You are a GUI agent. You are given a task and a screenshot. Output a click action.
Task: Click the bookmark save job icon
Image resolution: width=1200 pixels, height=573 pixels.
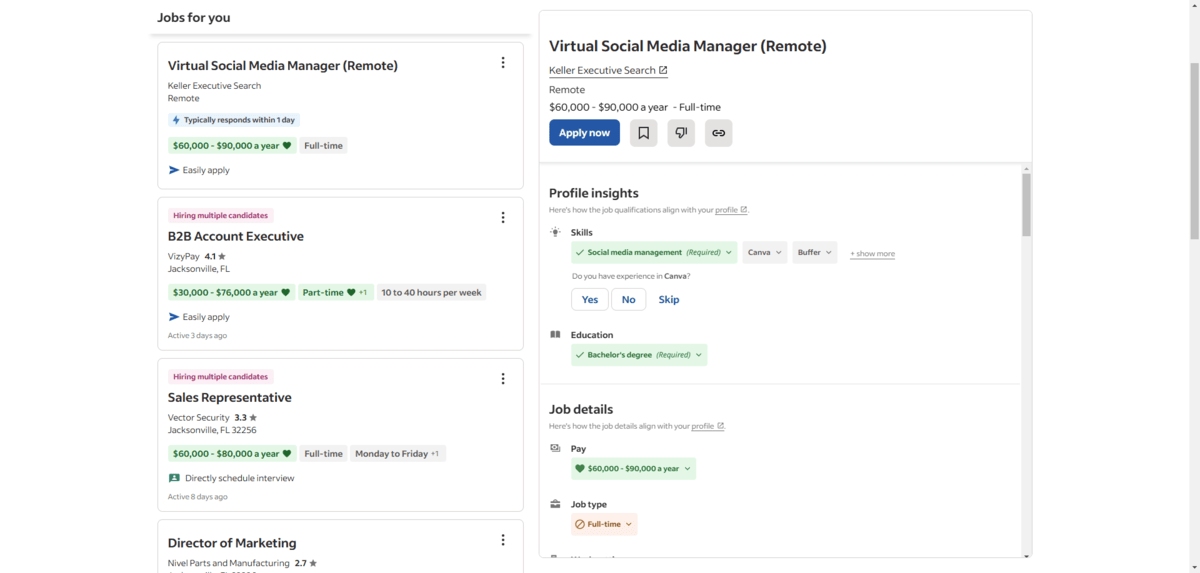(643, 133)
